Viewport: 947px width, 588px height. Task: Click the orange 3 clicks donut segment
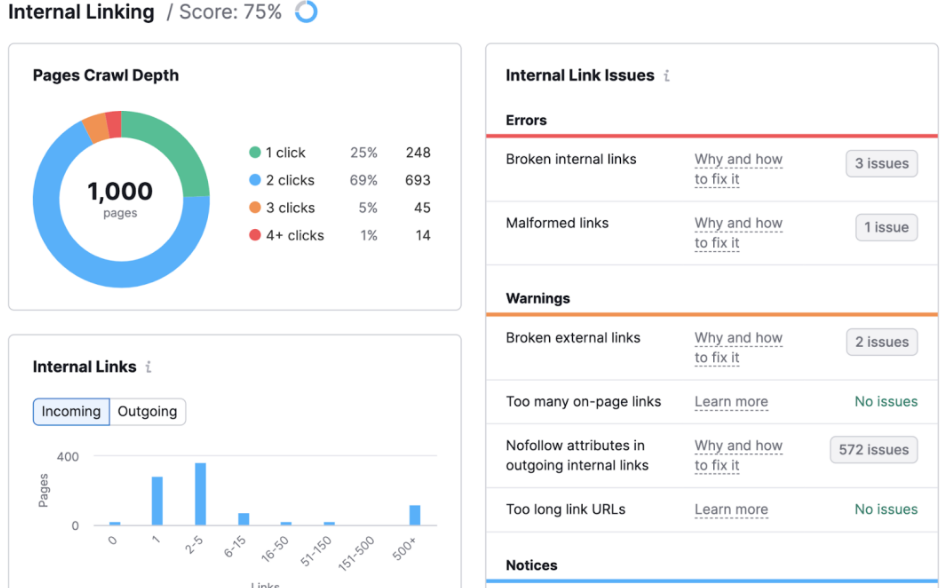pos(95,128)
